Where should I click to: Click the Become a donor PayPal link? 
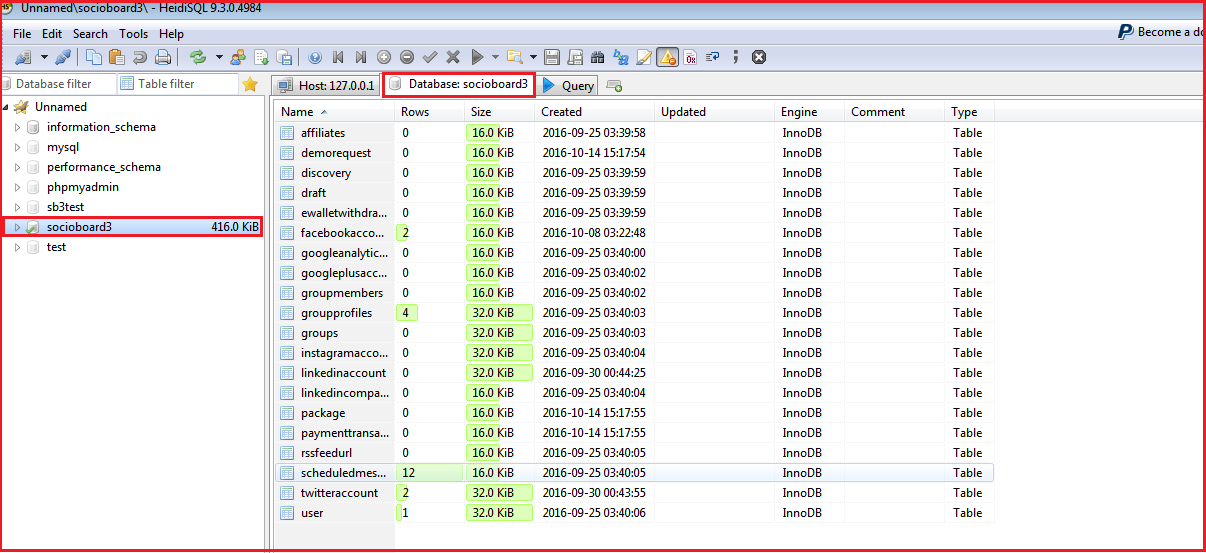pyautogui.click(x=1161, y=32)
